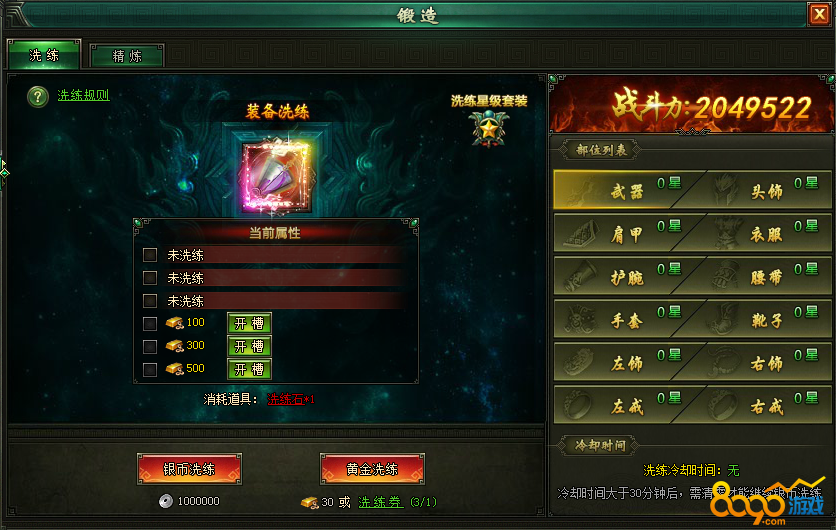Choose the 衣服 clothing slot
Viewport: 836px width, 530px height.
[762, 234]
